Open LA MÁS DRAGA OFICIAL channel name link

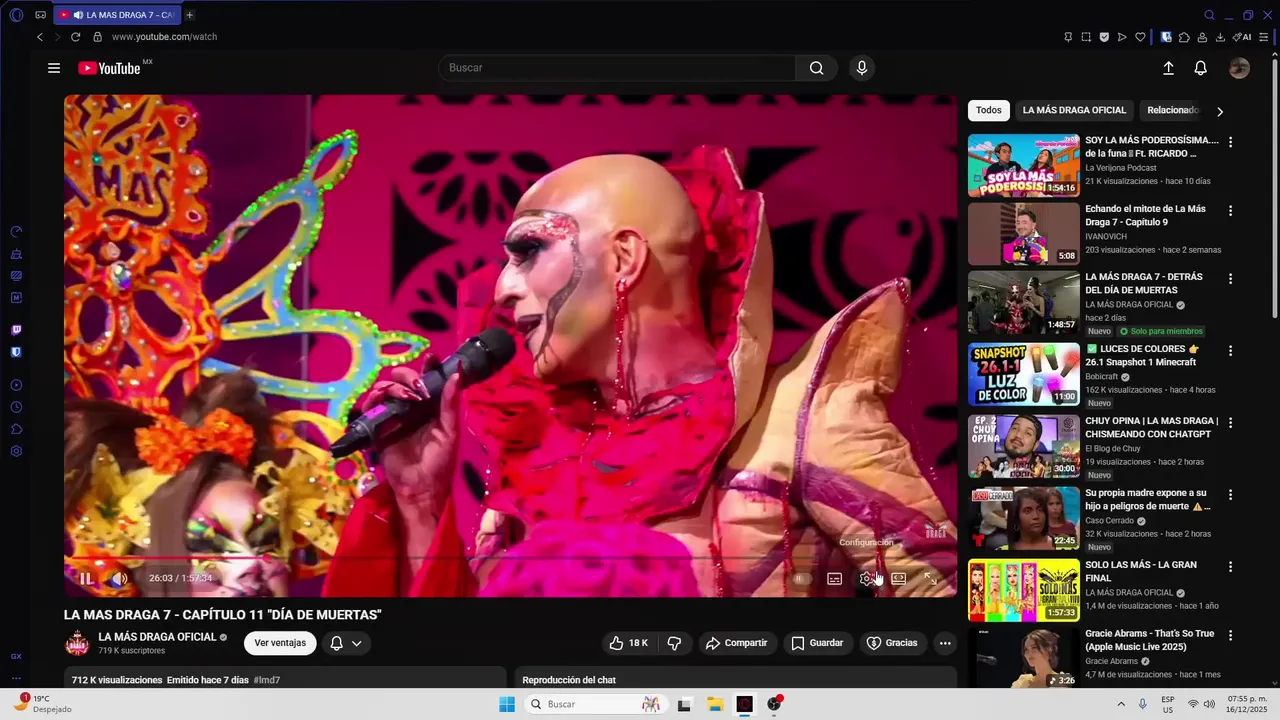[157, 637]
